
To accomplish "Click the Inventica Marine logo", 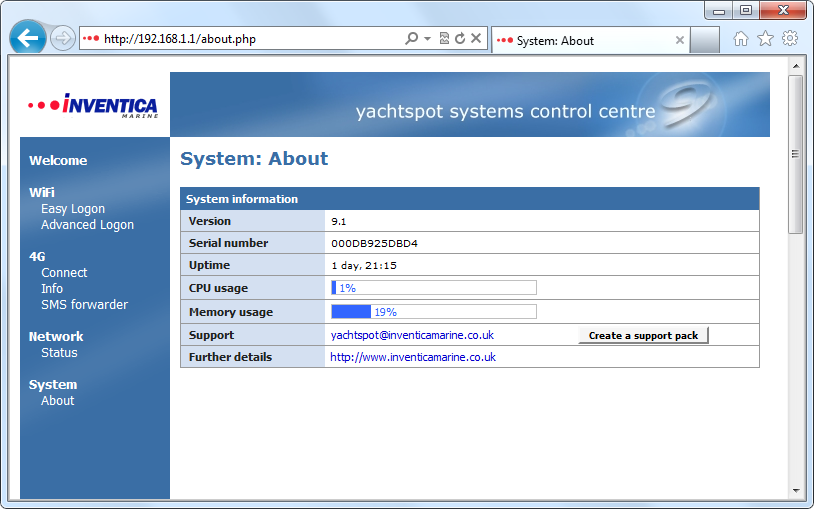I will click(x=93, y=105).
